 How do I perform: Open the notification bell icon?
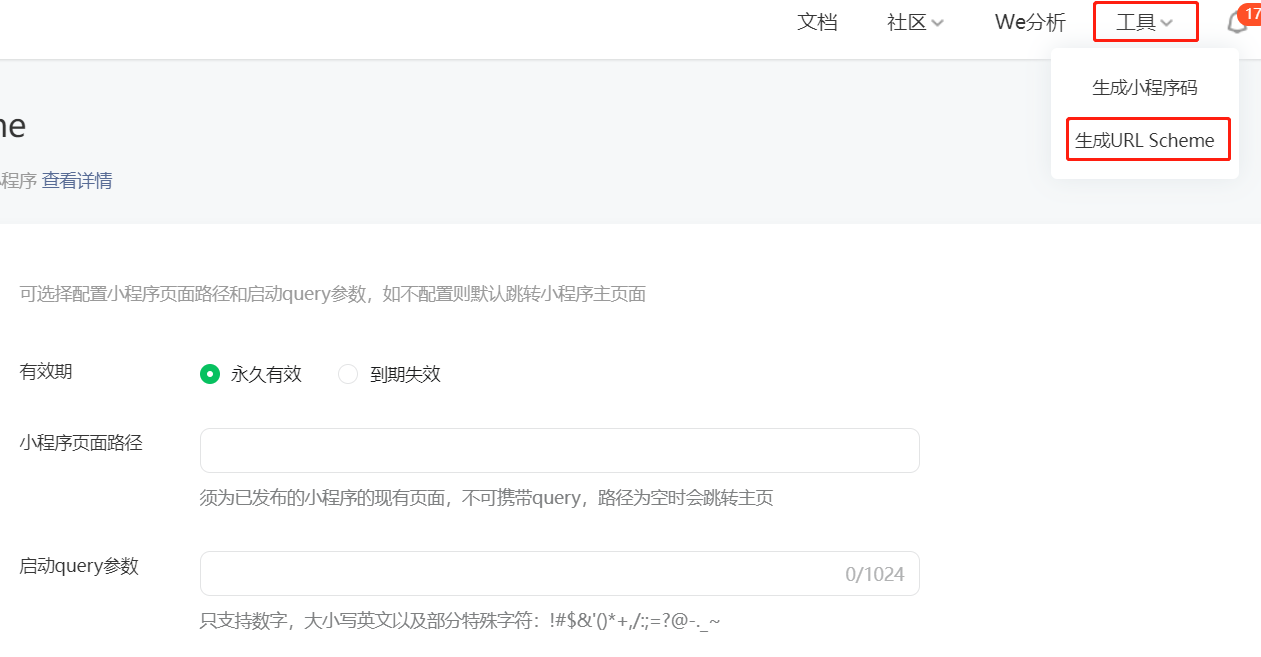click(x=1237, y=24)
